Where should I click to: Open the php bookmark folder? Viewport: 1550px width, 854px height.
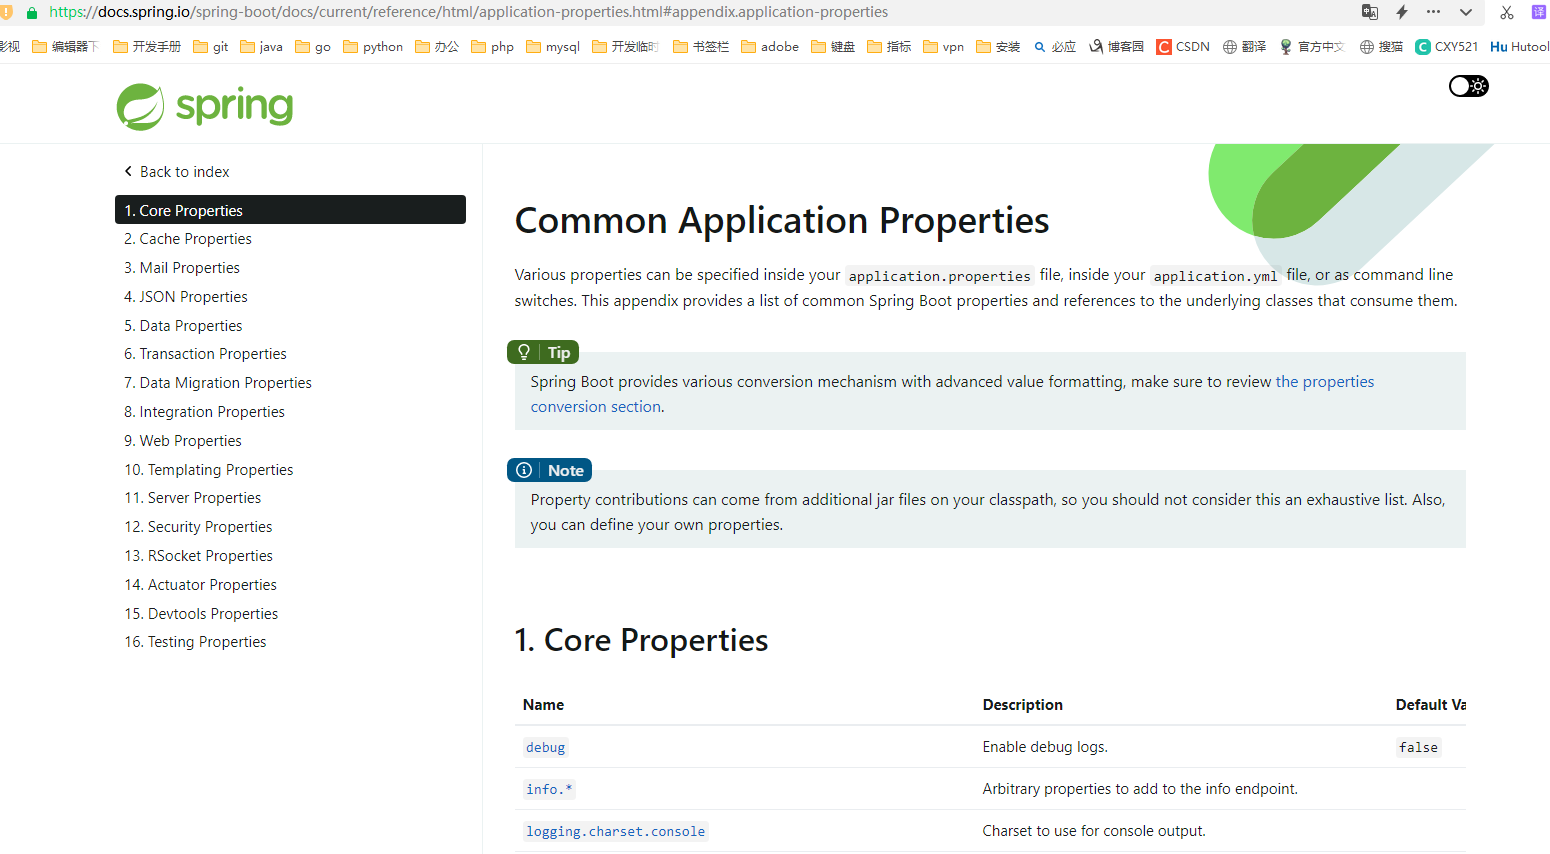tap(493, 47)
